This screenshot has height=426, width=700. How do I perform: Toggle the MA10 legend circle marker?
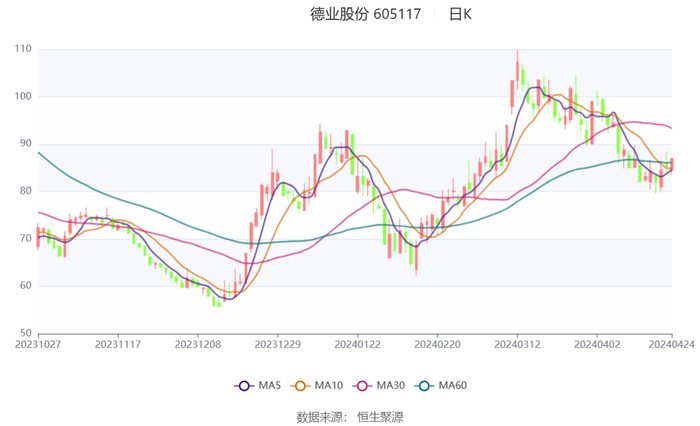click(x=300, y=386)
